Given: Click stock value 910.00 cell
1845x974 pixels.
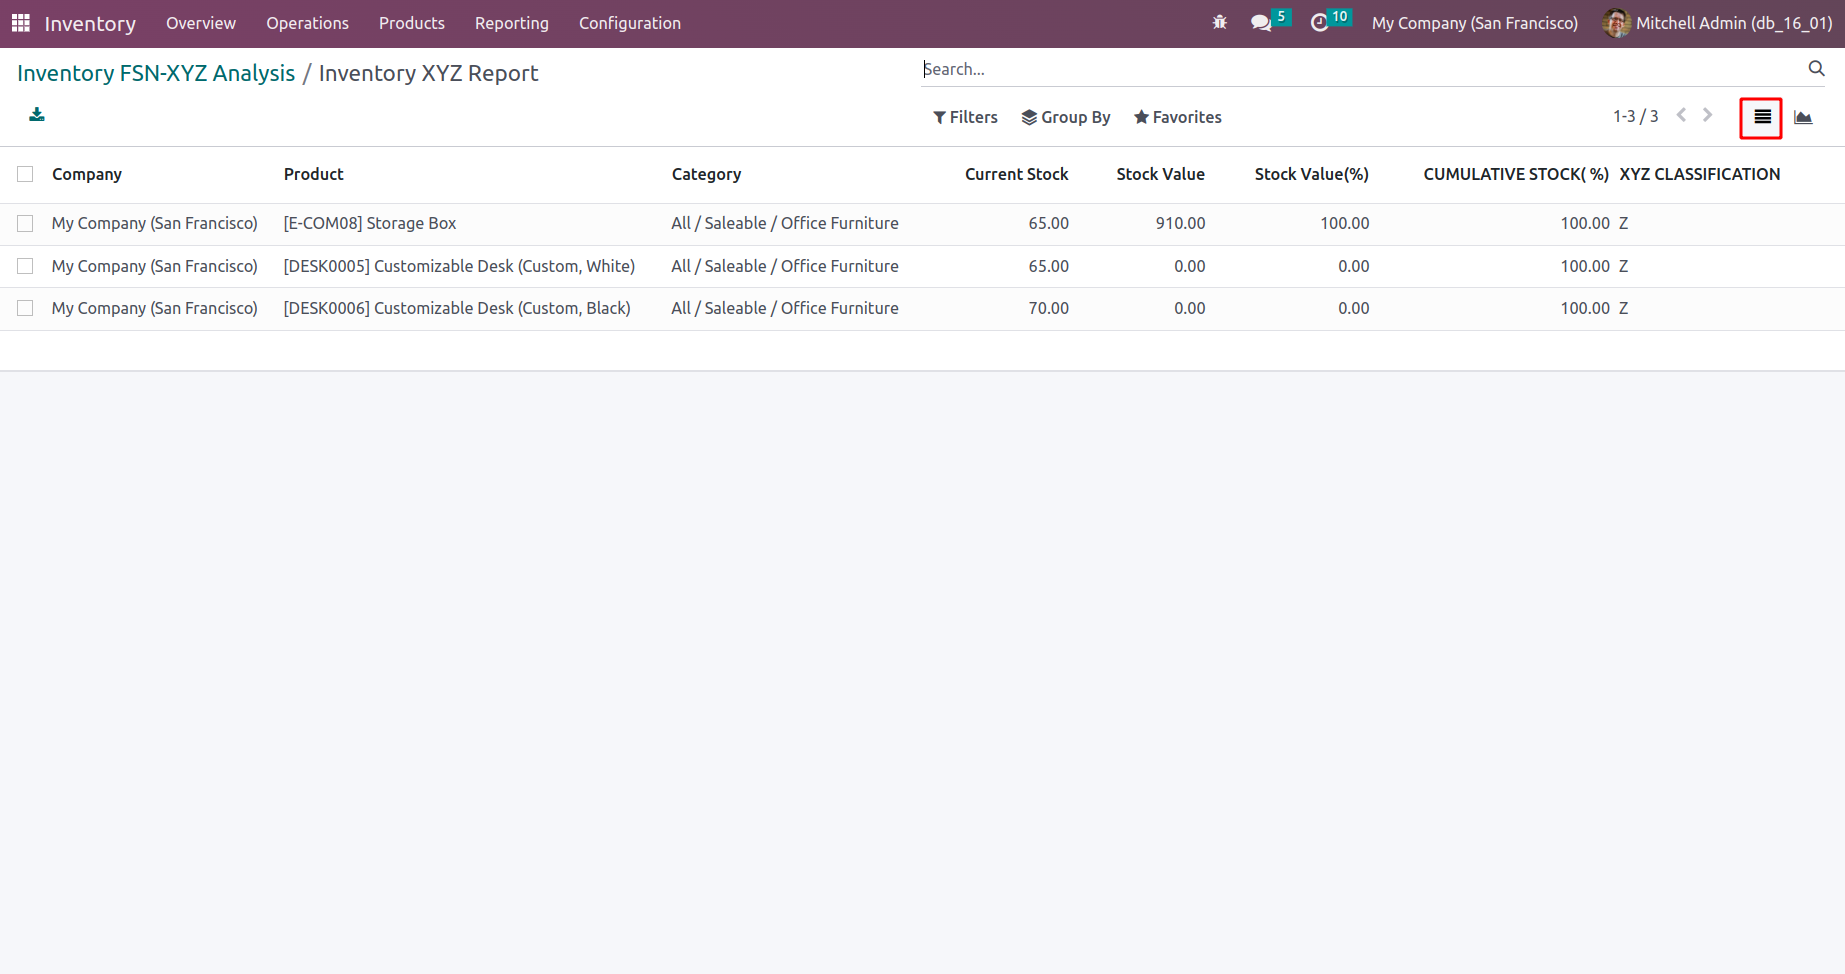Looking at the screenshot, I should click(1180, 223).
